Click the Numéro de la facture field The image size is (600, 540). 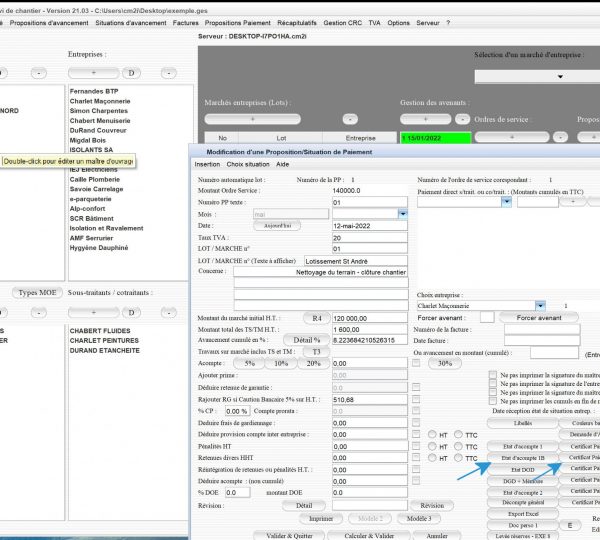[542, 329]
